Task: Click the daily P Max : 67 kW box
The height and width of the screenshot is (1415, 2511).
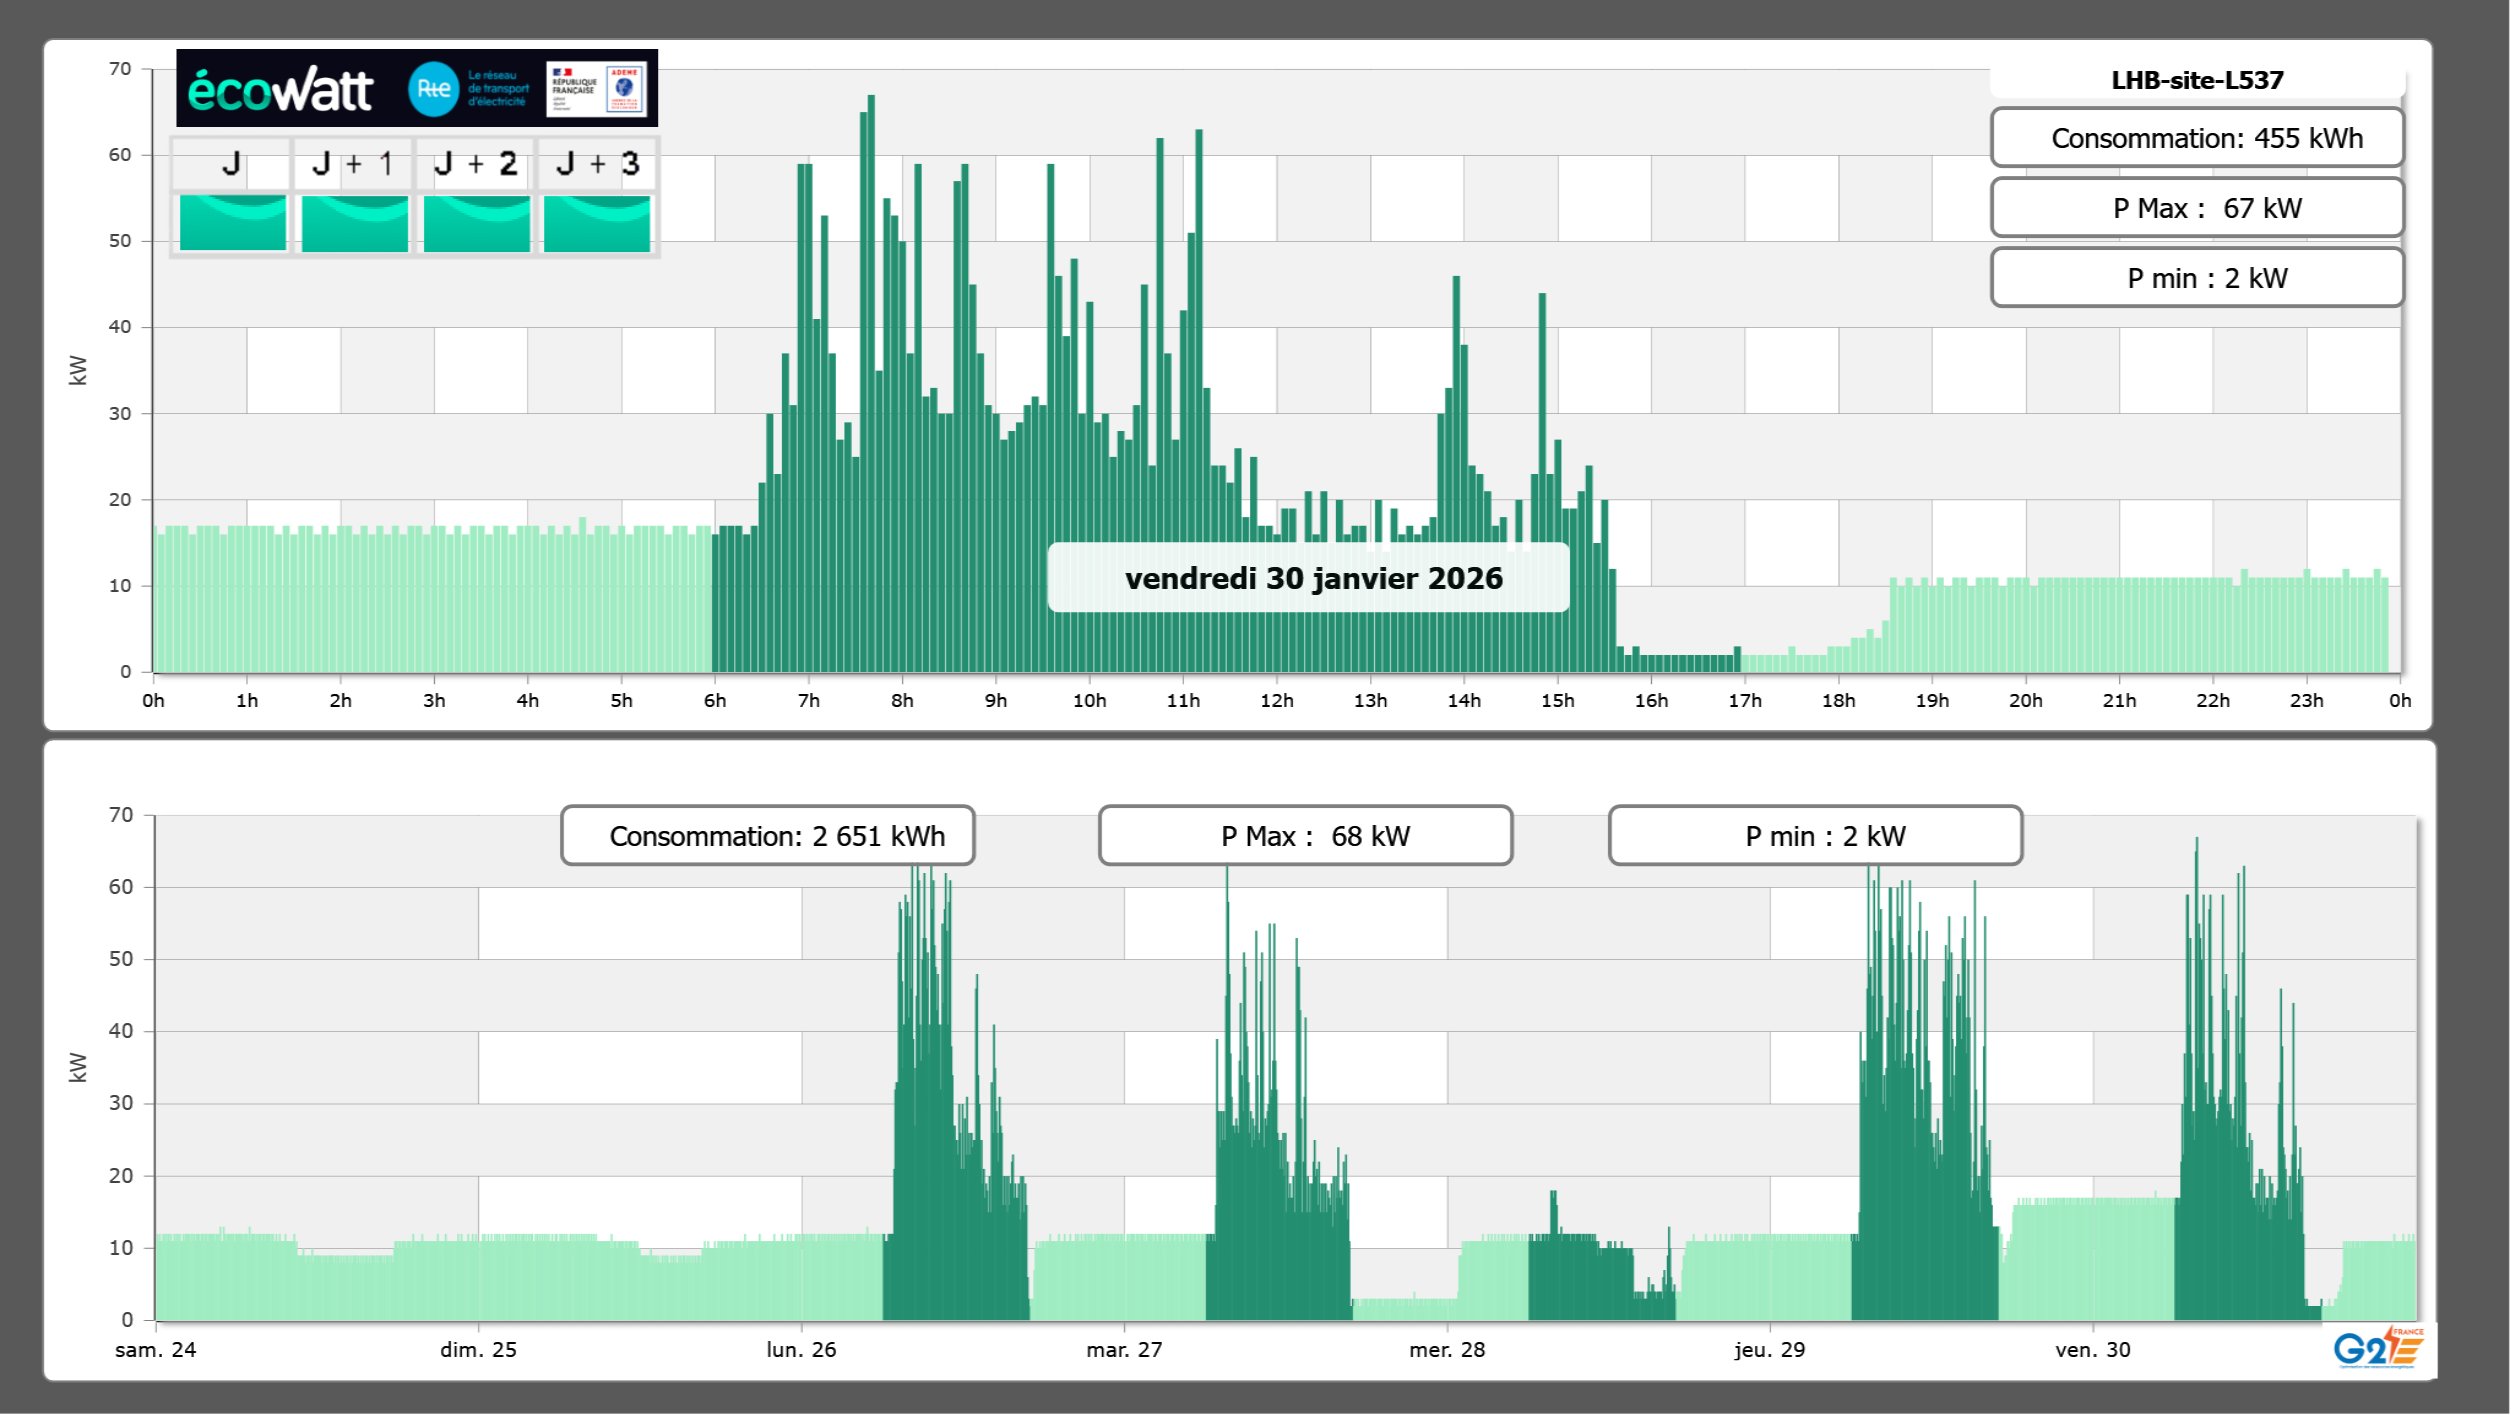Action: pos(2197,208)
